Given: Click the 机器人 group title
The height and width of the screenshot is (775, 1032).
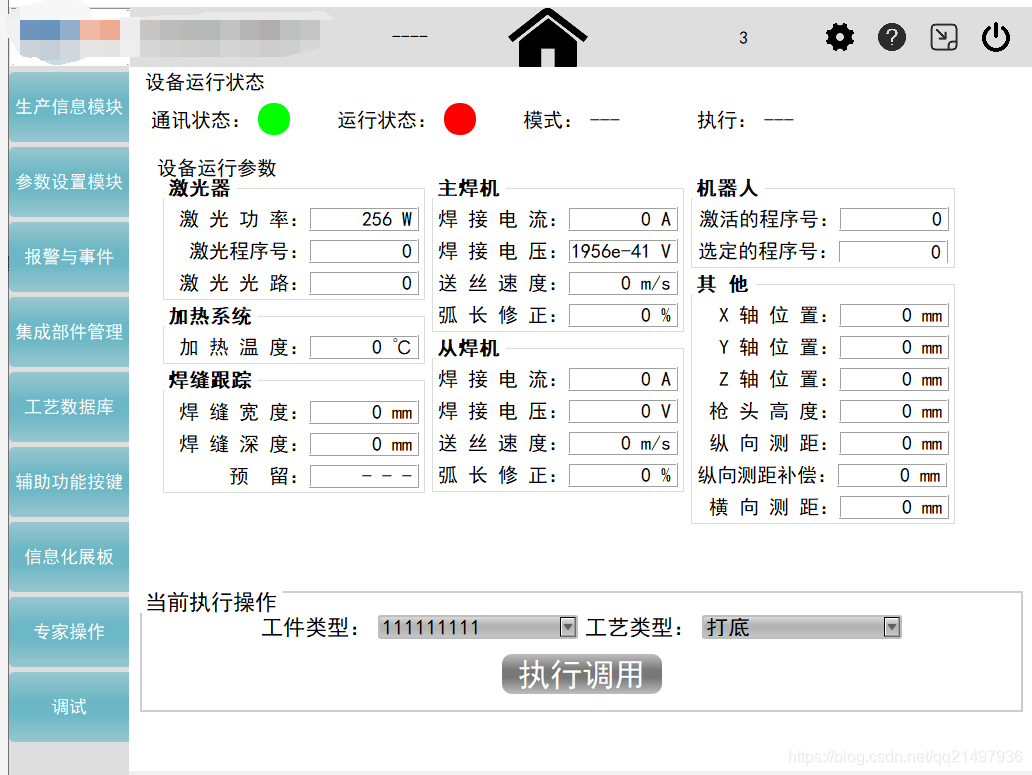Looking at the screenshot, I should click(727, 188).
